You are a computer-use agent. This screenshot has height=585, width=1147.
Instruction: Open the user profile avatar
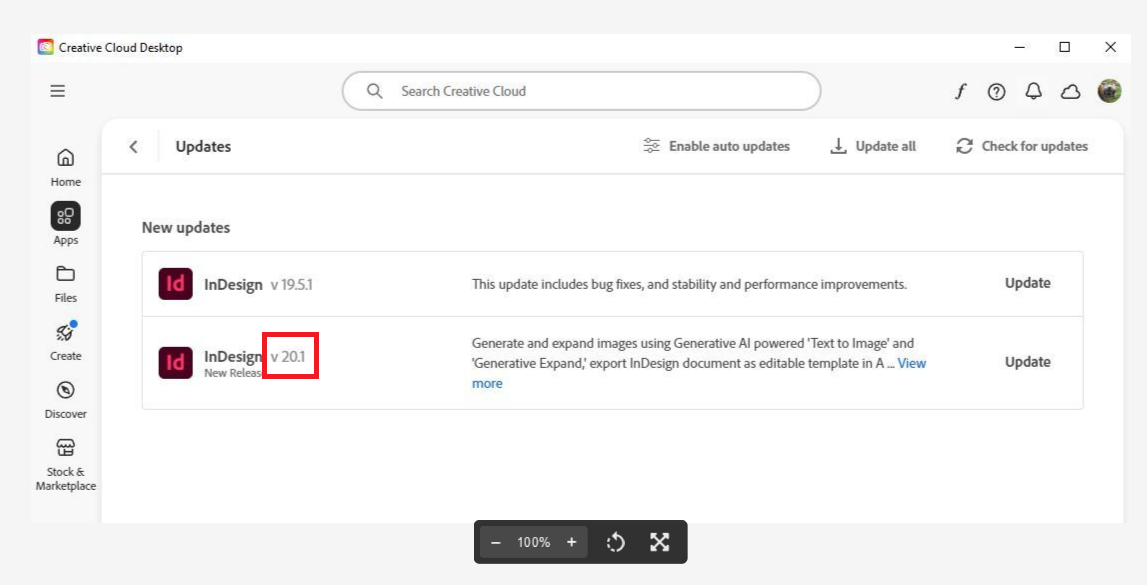pos(1109,91)
